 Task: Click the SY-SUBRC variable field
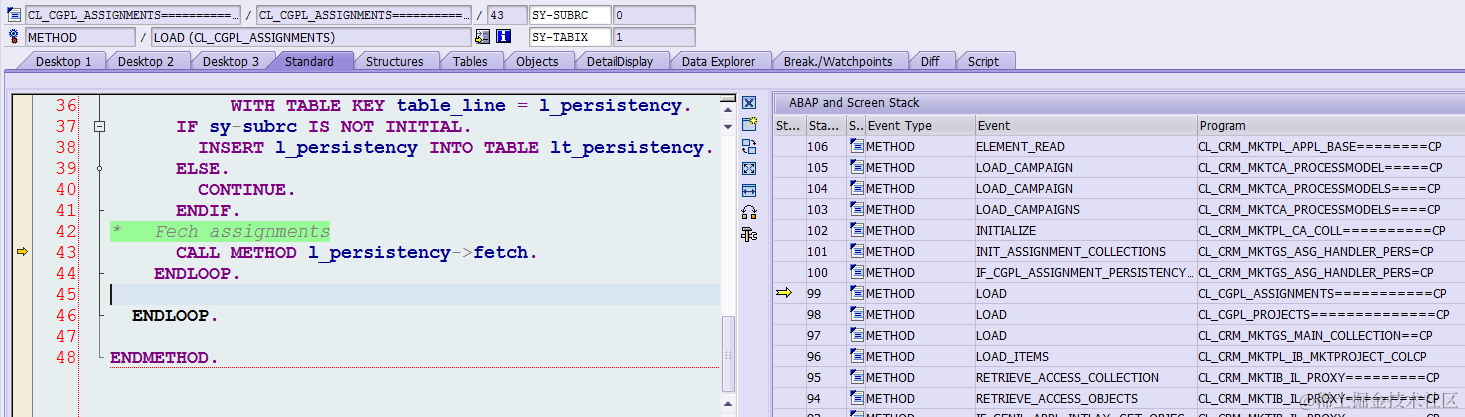569,15
